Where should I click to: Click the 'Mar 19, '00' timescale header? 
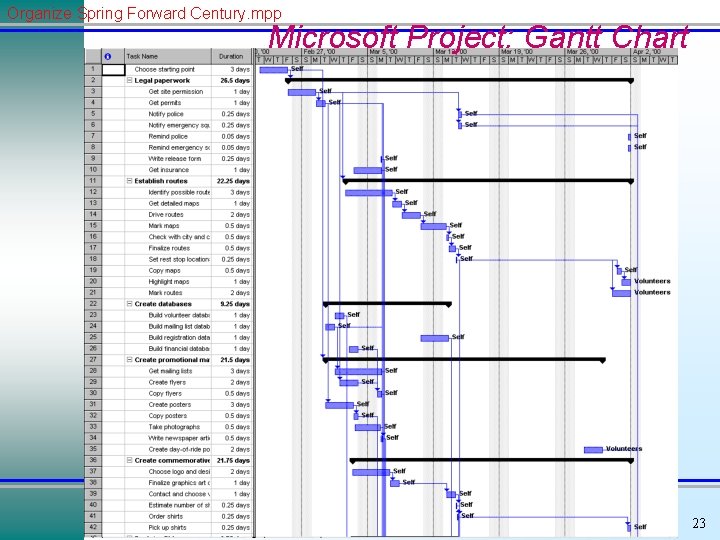(533, 52)
